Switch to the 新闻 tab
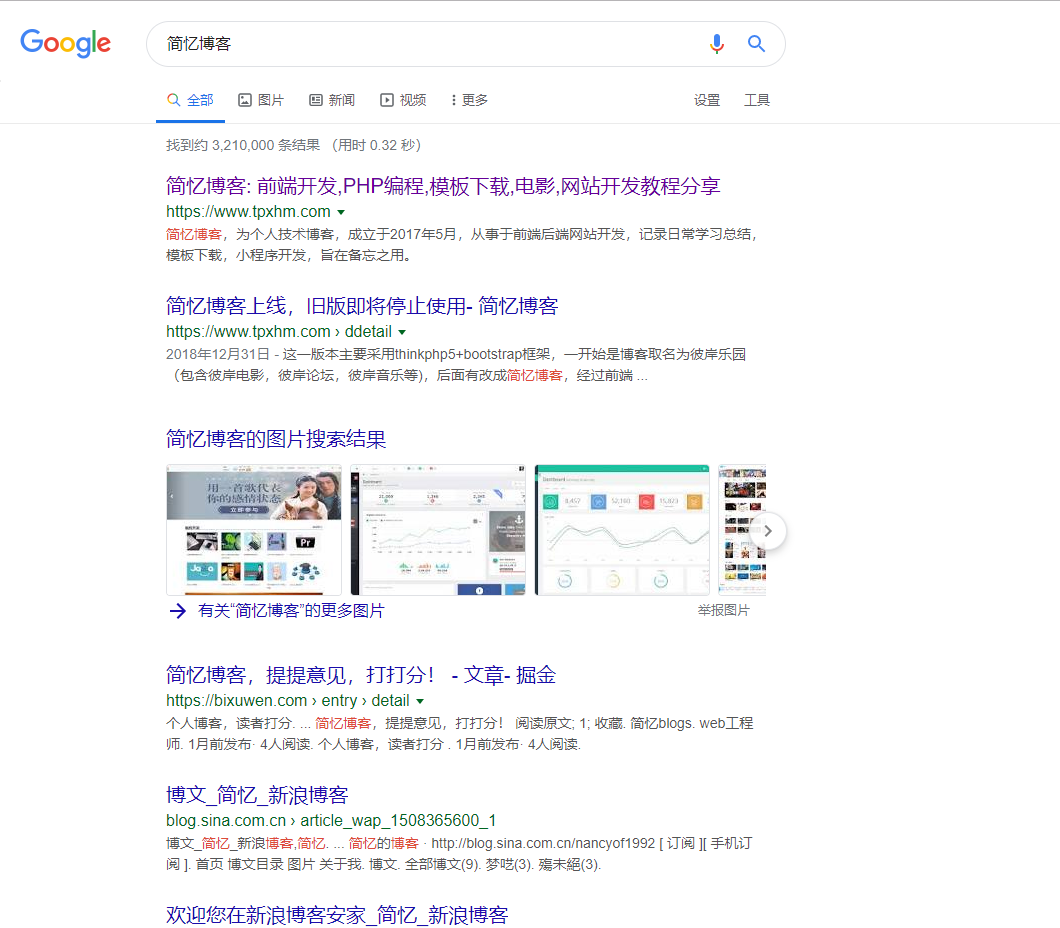Image resolution: width=1060 pixels, height=928 pixels. [x=332, y=100]
